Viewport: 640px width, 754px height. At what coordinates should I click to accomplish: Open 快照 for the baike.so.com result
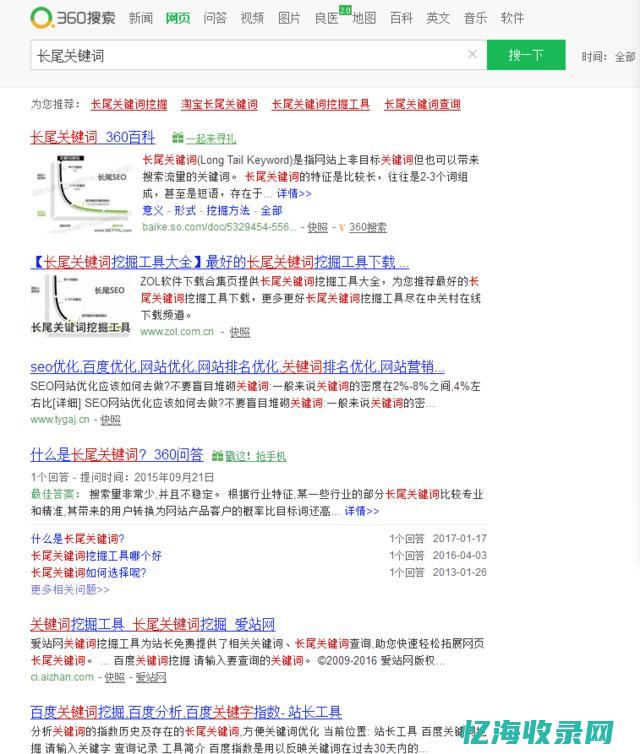point(317,227)
